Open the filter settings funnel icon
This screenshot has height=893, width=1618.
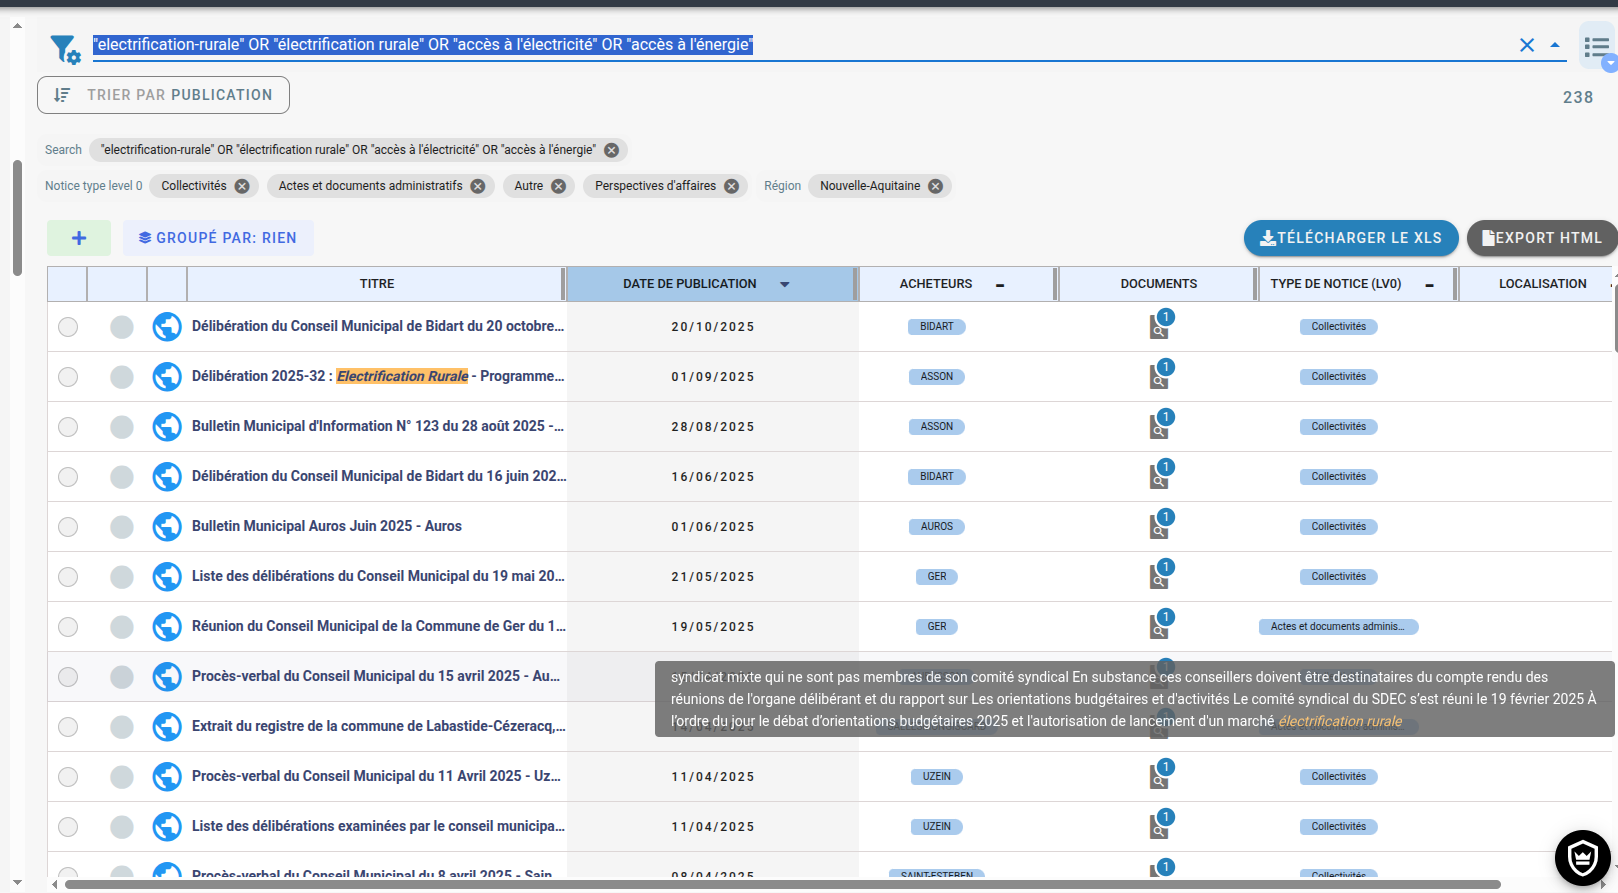click(x=66, y=48)
